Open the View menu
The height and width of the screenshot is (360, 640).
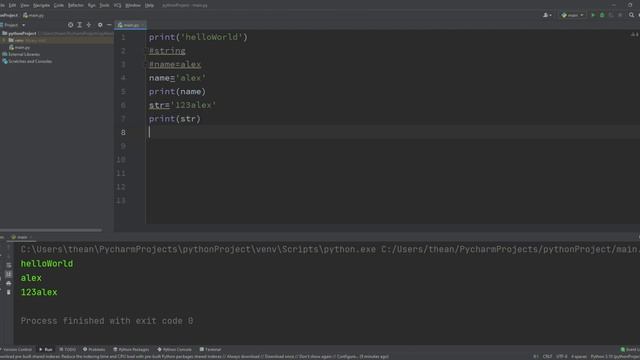24,5
